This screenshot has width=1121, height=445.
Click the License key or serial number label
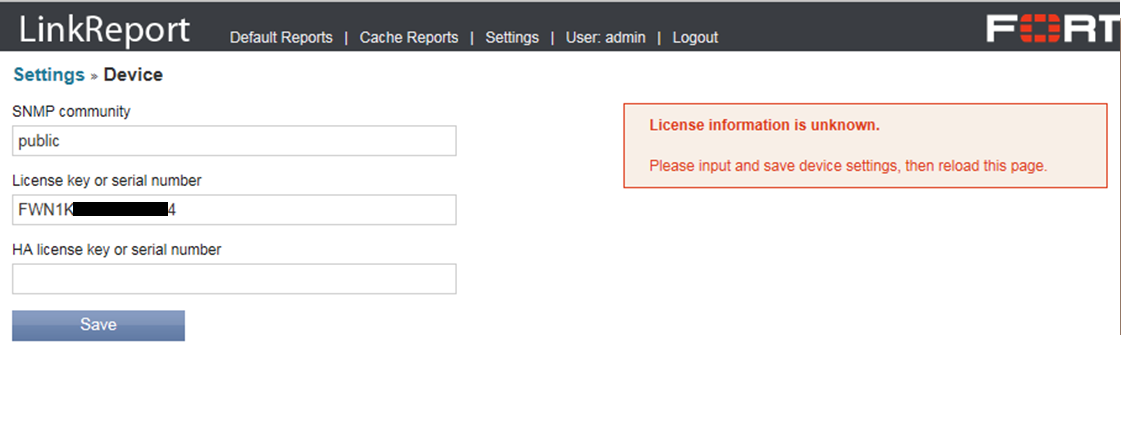coord(107,181)
